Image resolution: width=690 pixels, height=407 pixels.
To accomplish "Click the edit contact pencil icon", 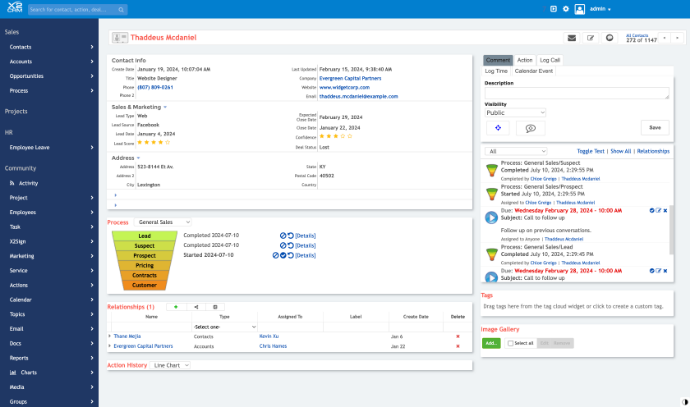I will pos(590,38).
